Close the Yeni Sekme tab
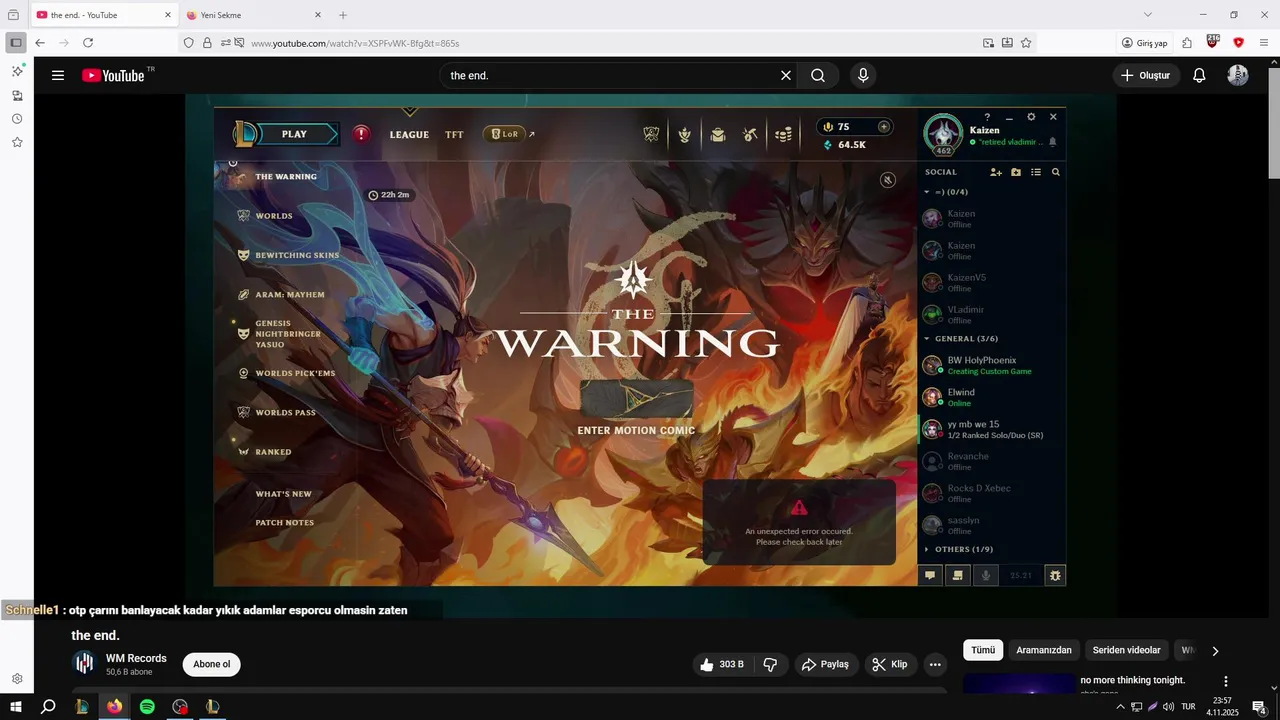The height and width of the screenshot is (720, 1280). 318,15
